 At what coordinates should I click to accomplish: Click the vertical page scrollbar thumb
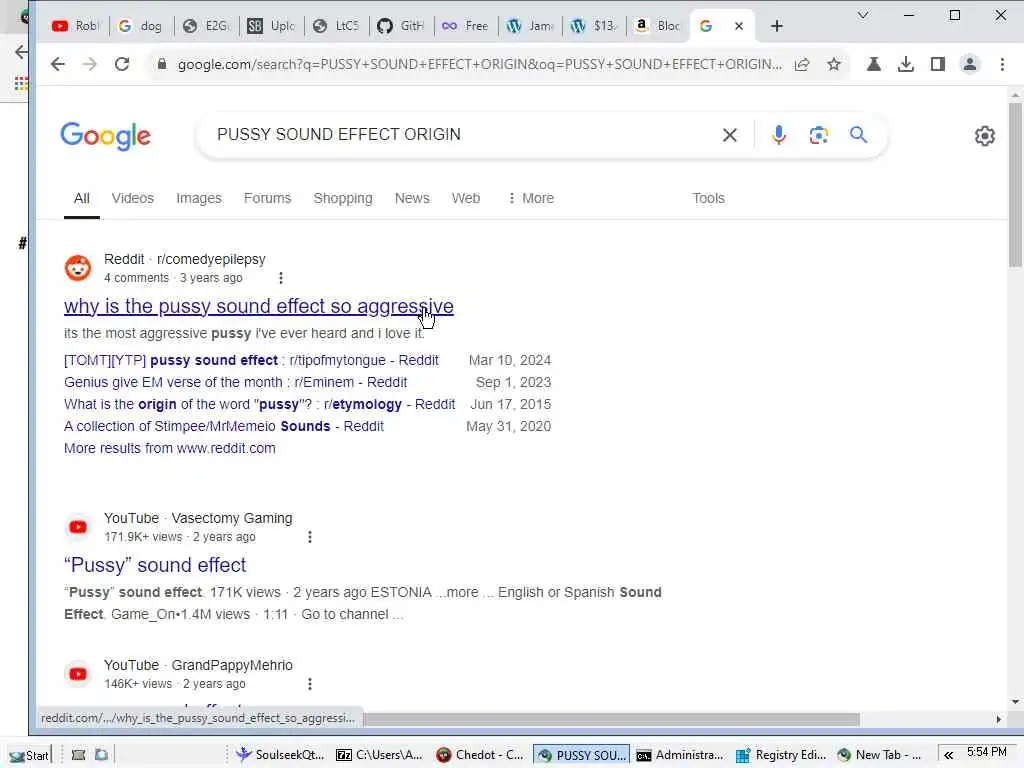click(1015, 183)
